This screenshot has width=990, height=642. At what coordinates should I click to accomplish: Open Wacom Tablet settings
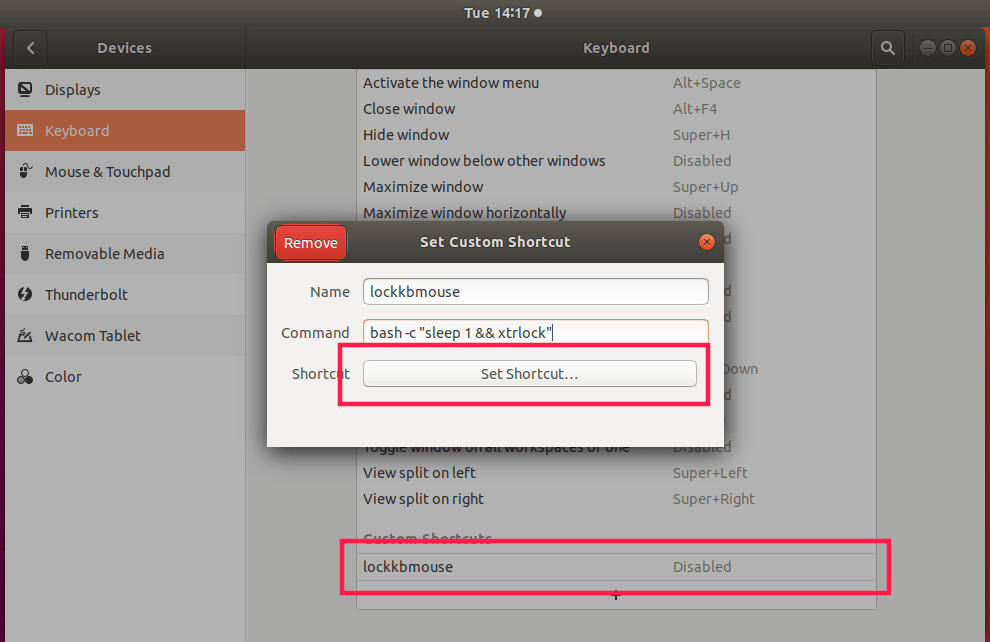point(125,336)
